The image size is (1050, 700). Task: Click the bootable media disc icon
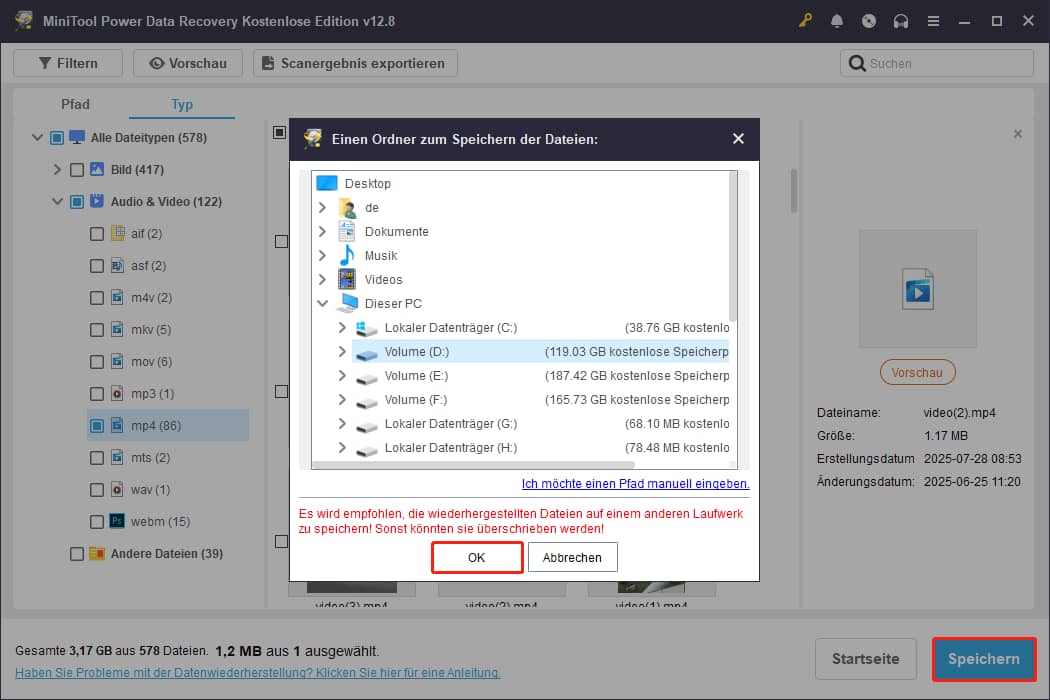click(x=869, y=20)
